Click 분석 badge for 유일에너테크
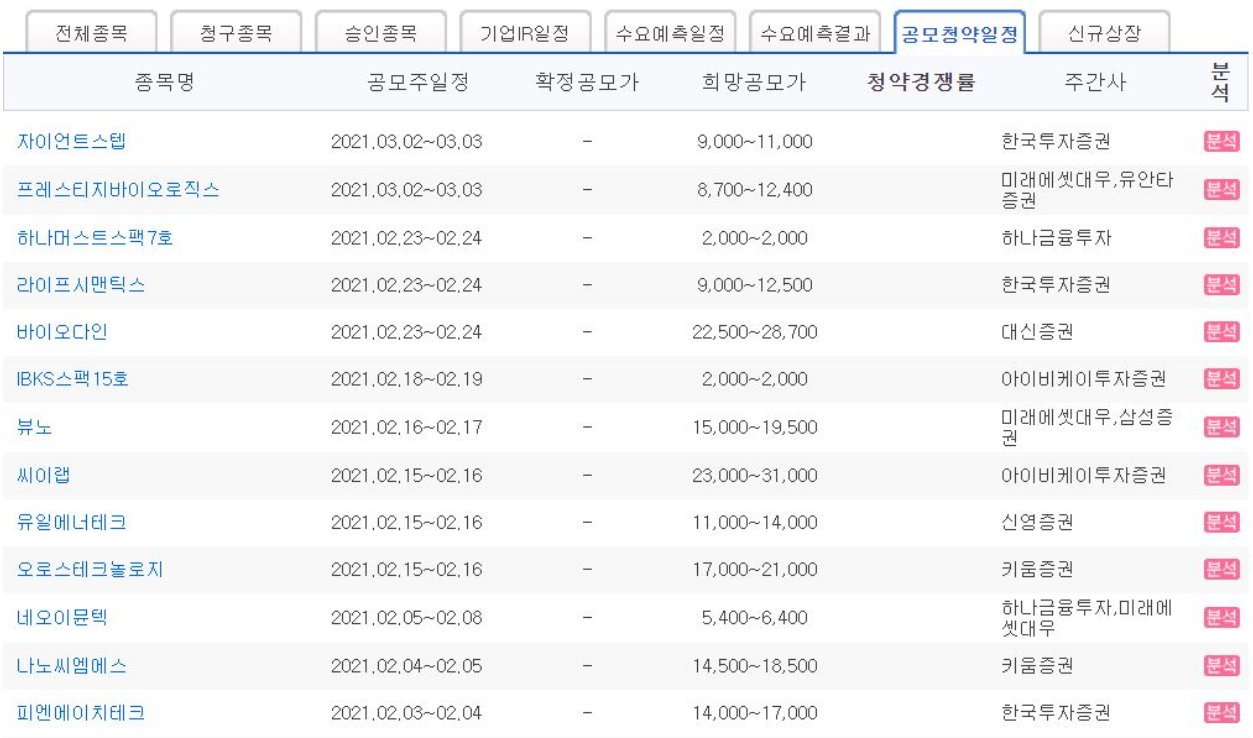This screenshot has width=1253, height=738. pos(1221,523)
